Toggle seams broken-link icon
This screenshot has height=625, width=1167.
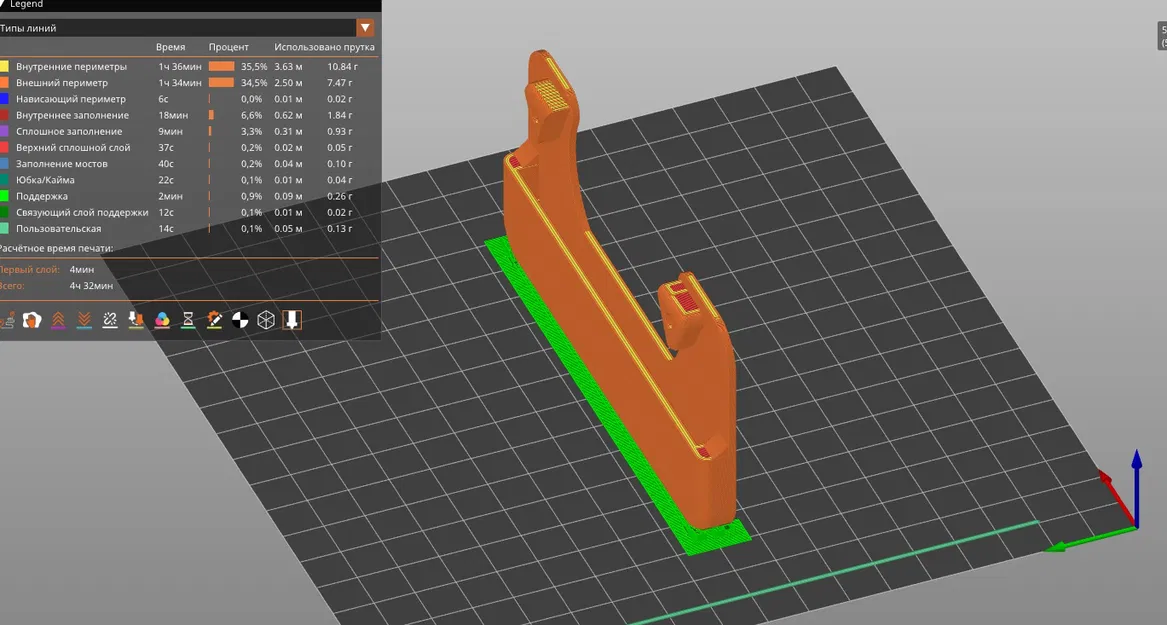pyautogui.click(x=110, y=320)
